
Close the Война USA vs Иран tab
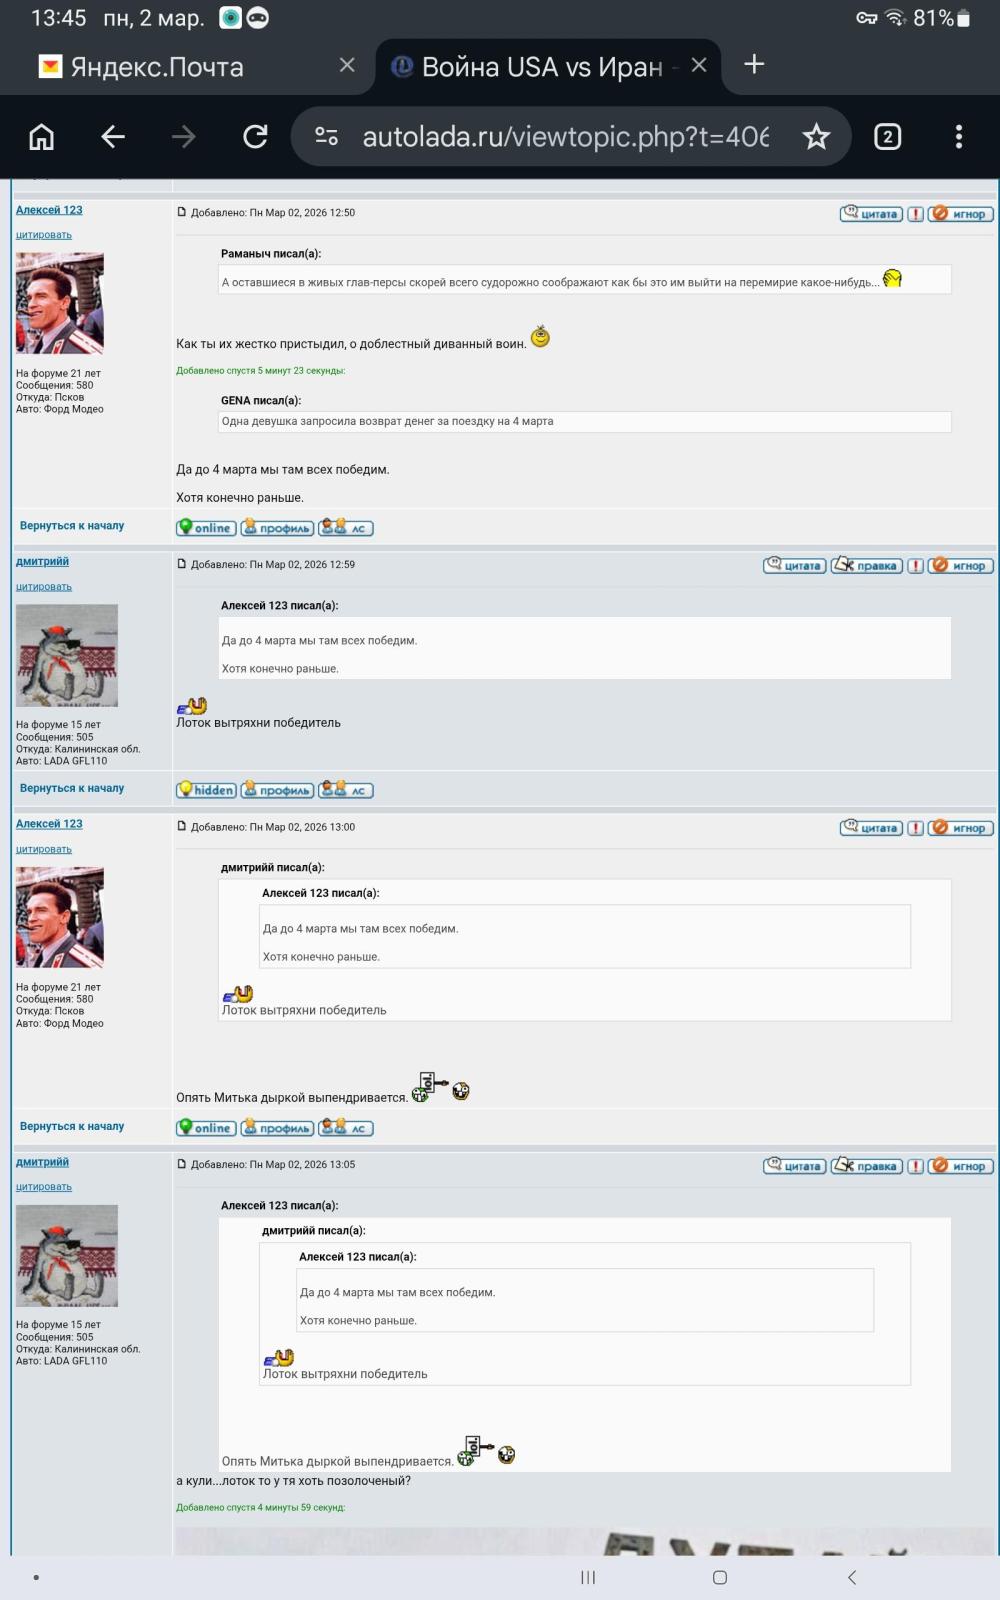tap(699, 65)
